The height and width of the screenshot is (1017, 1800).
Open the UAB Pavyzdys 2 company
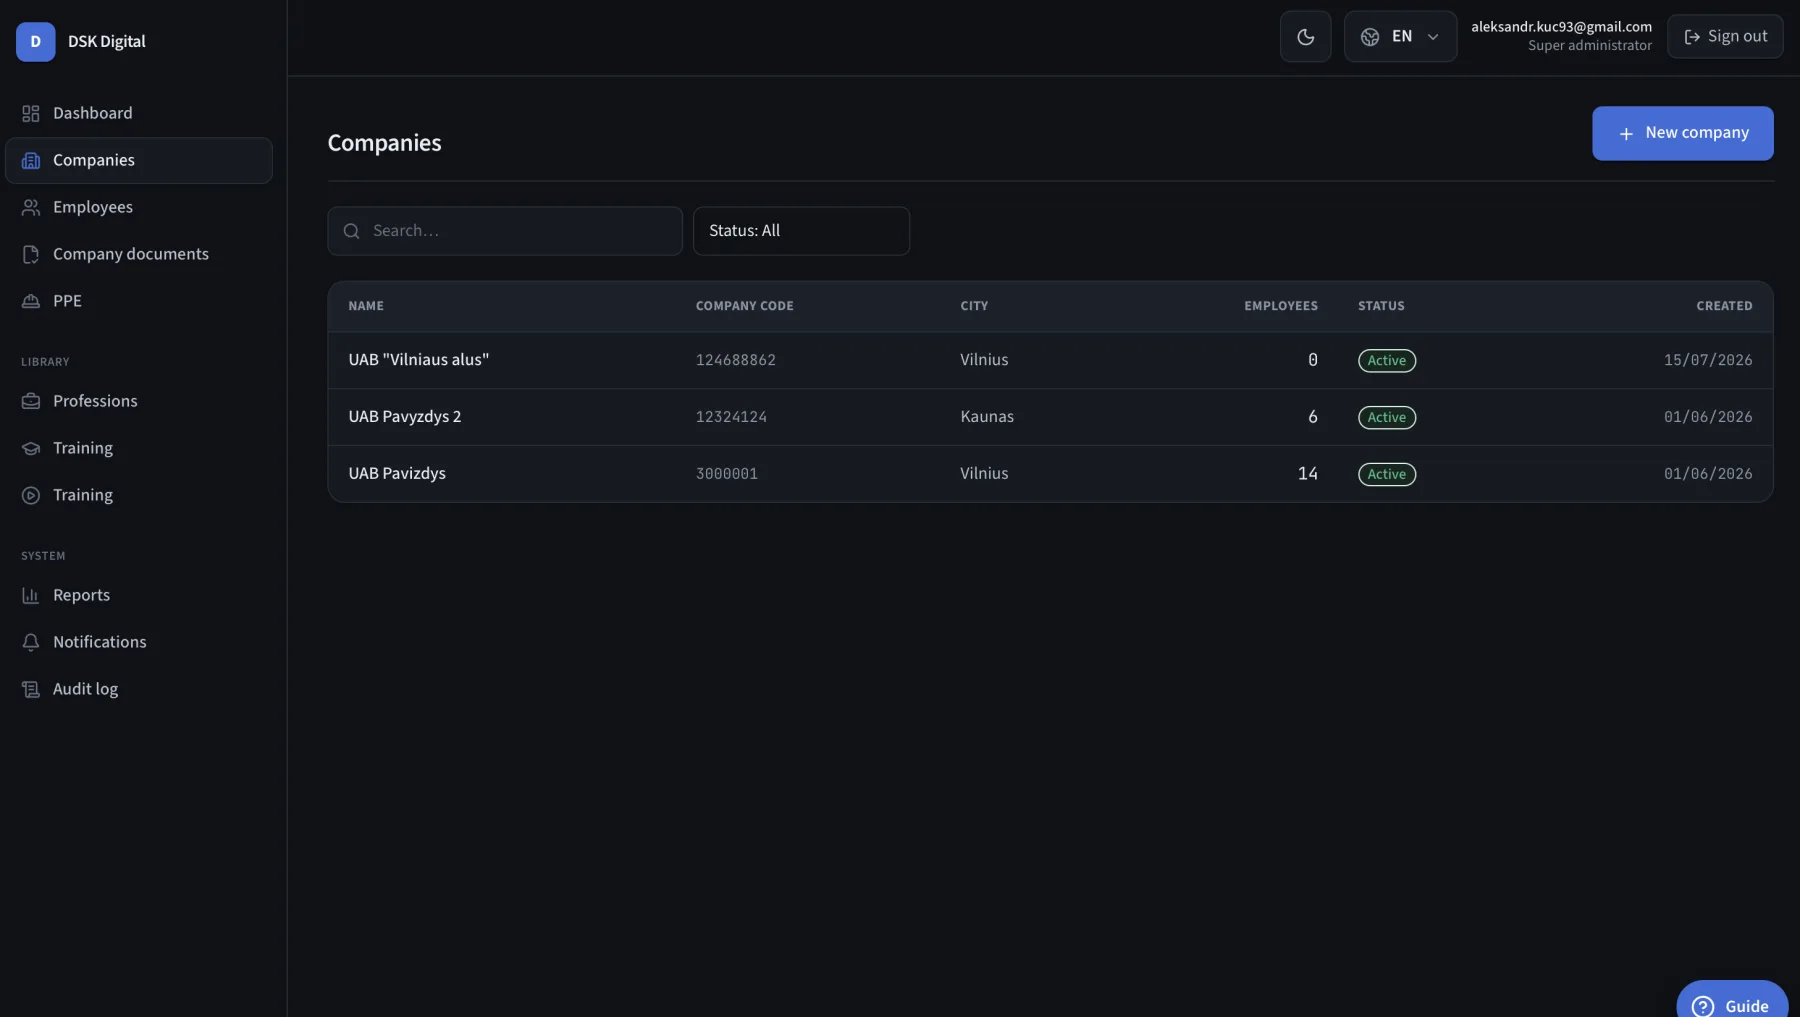point(1050,417)
